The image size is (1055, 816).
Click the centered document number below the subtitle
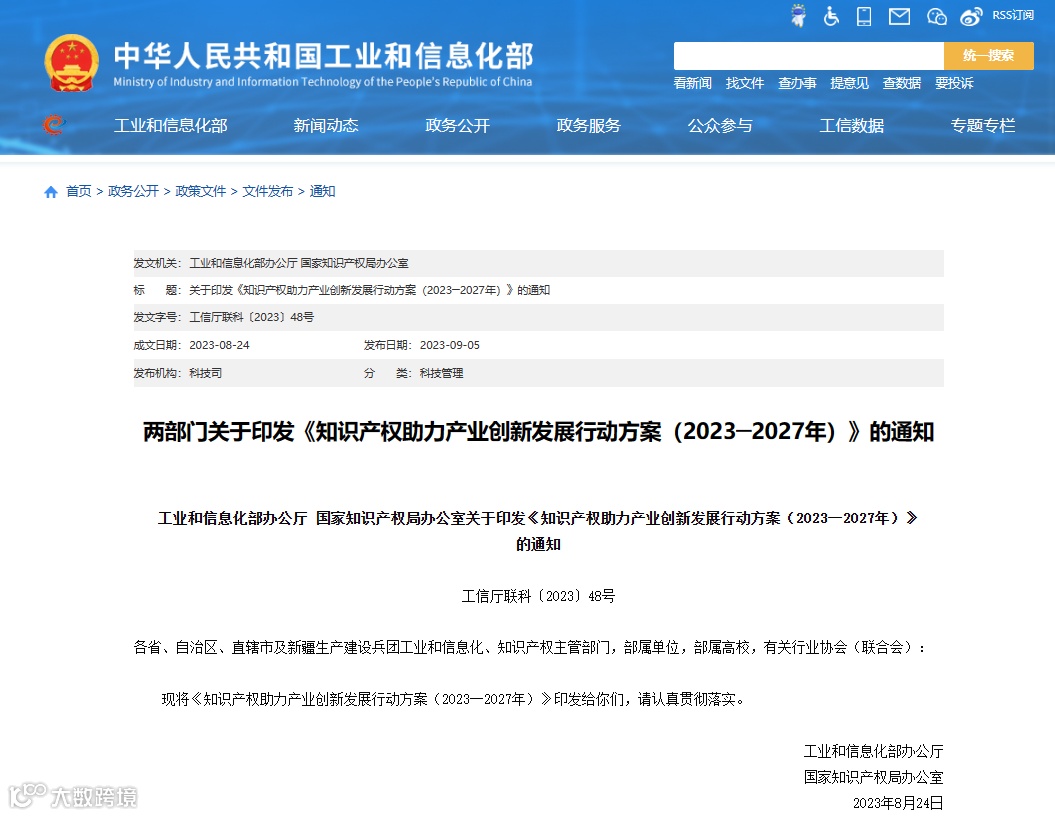(x=538, y=597)
